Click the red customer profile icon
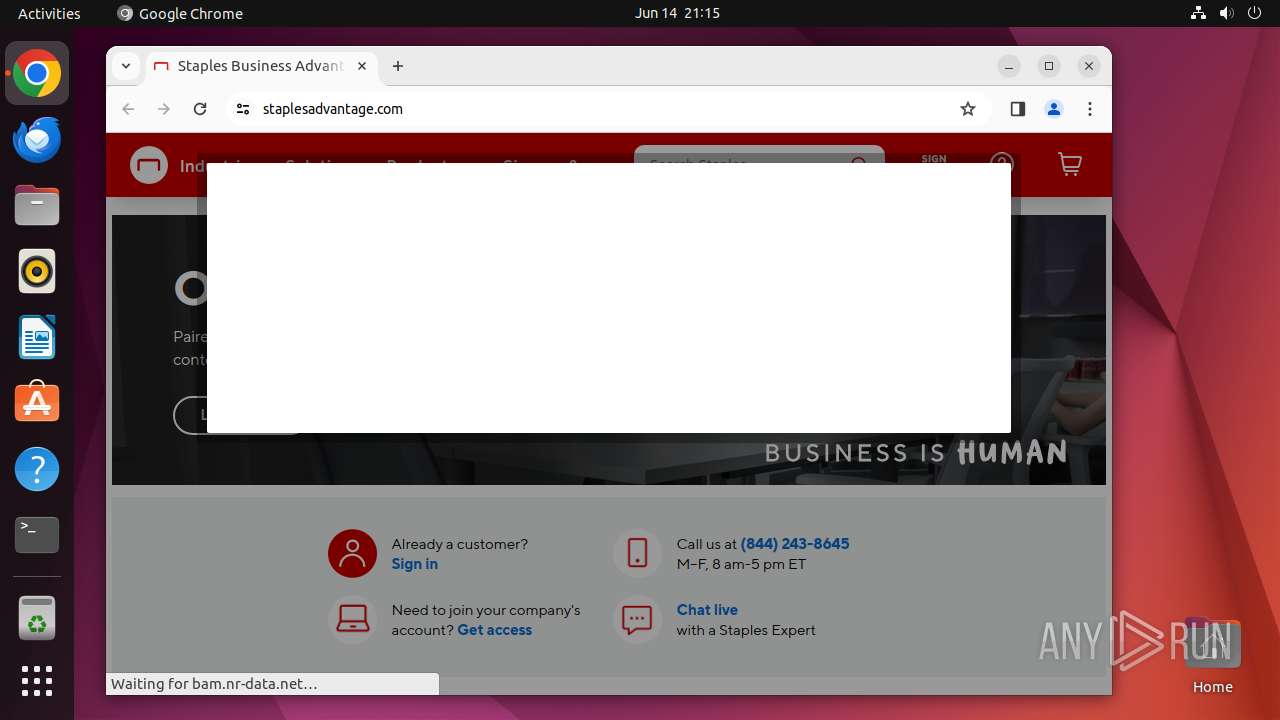The width and height of the screenshot is (1280, 720). [x=352, y=553]
